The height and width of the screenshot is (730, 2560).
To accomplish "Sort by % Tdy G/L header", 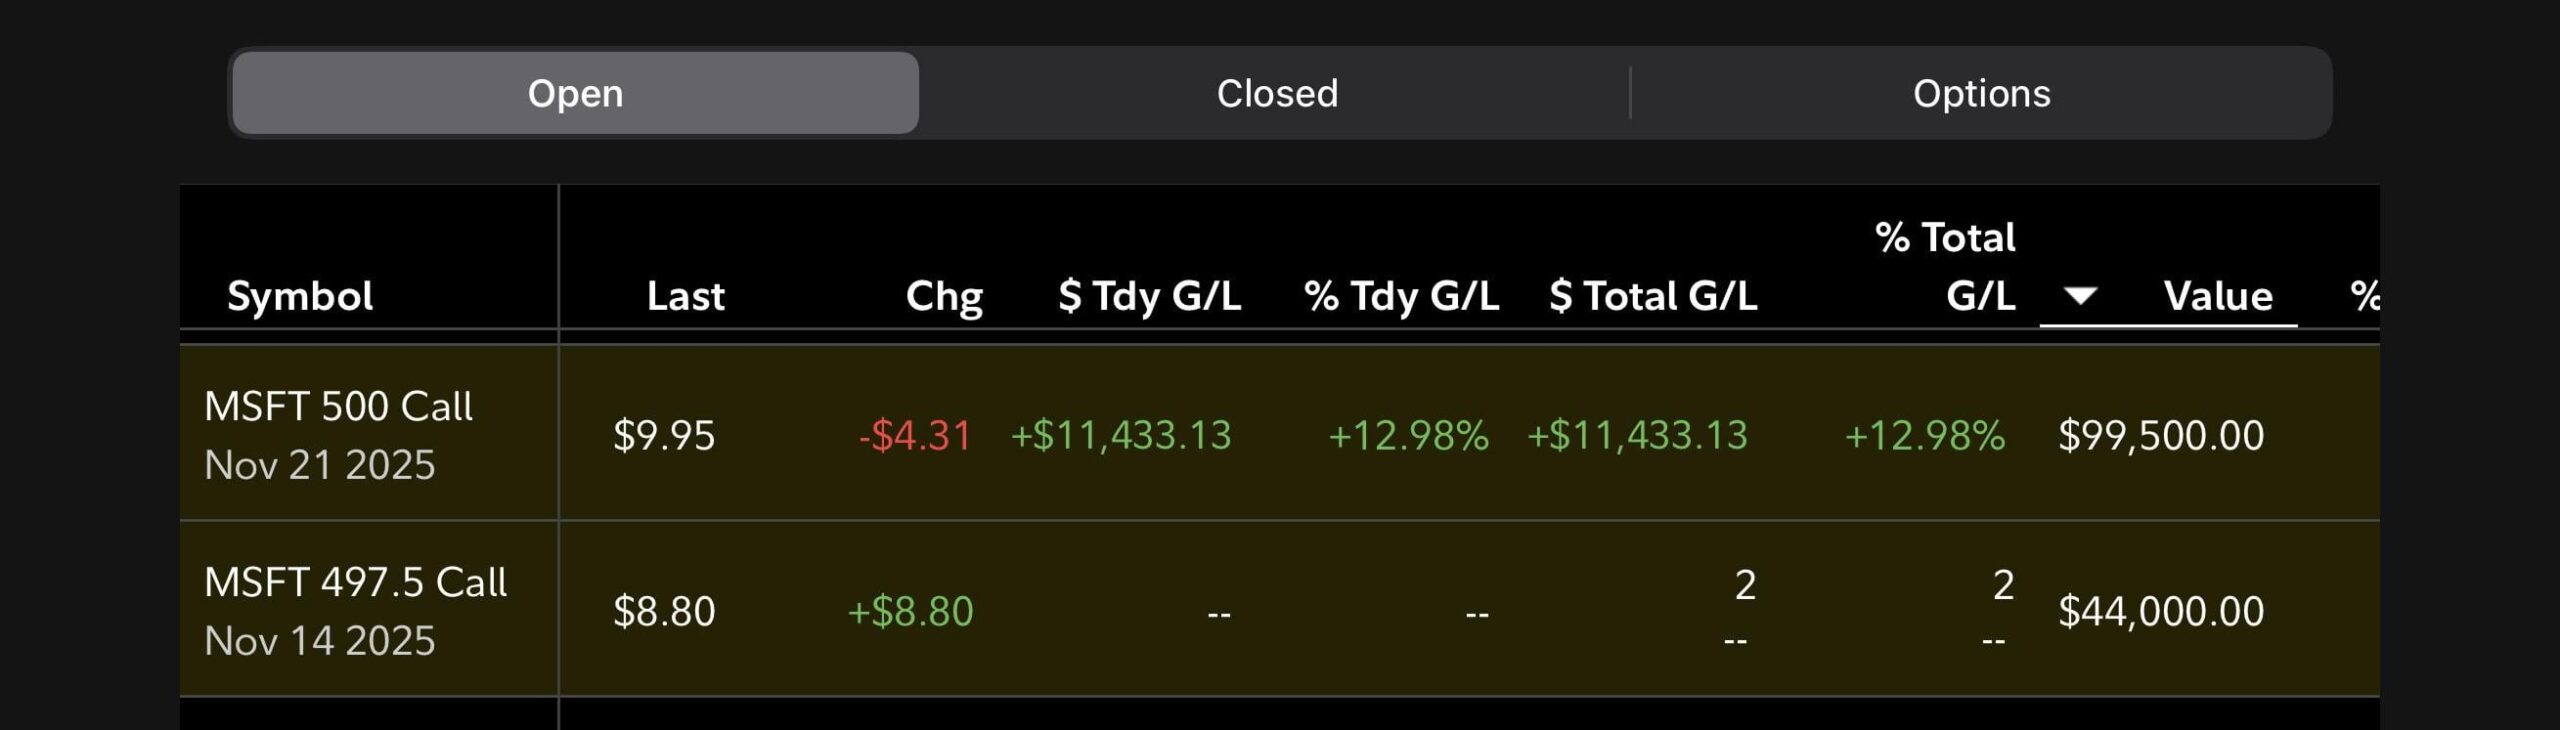I will point(1401,296).
